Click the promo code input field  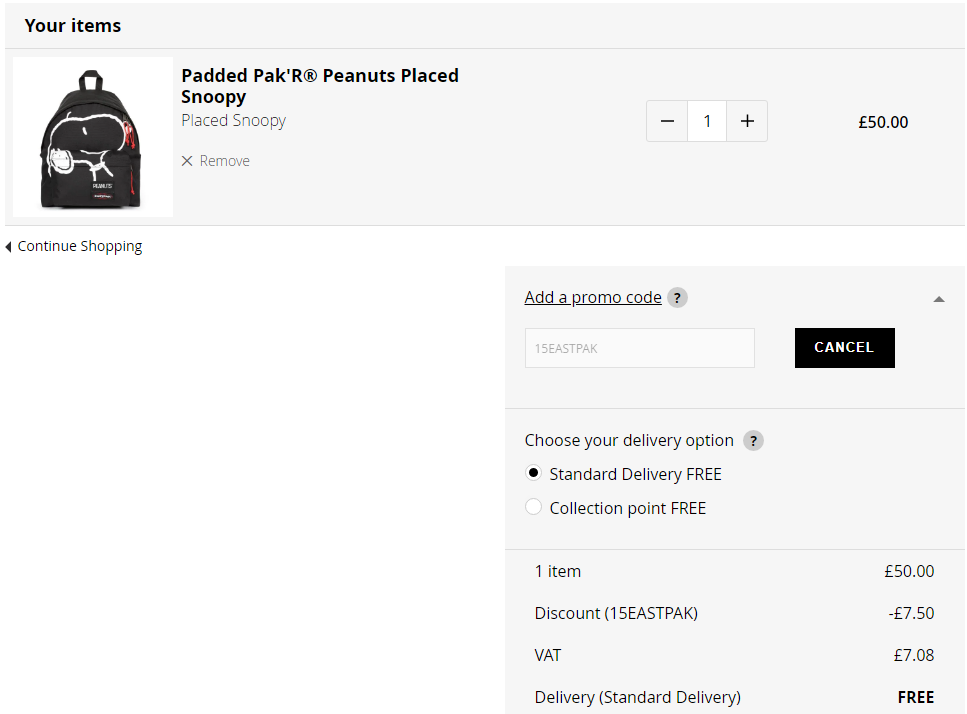[x=640, y=348]
